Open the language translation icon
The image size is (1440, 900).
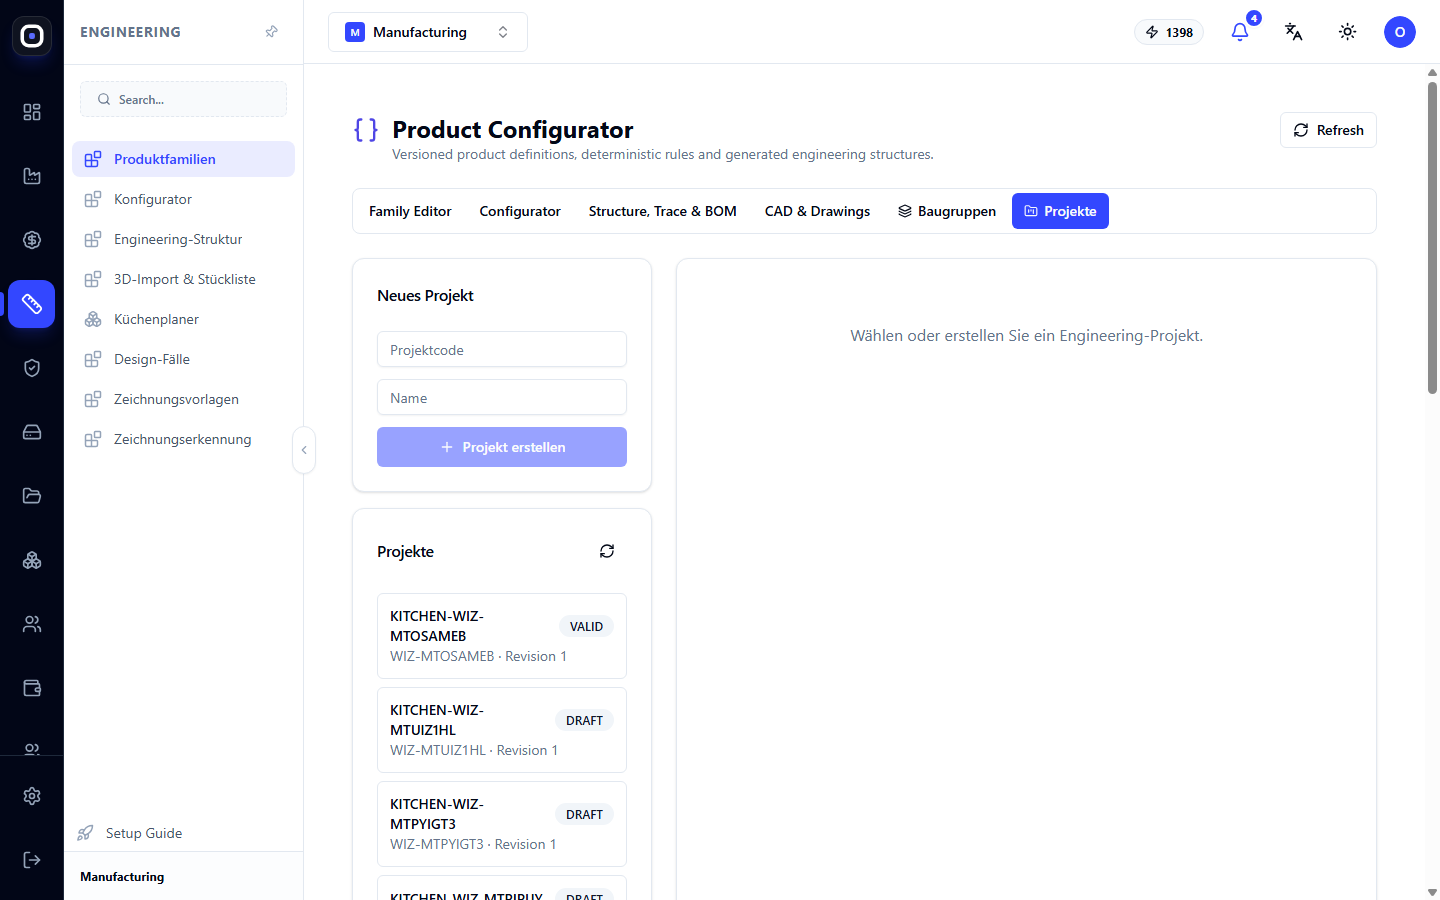(1294, 32)
